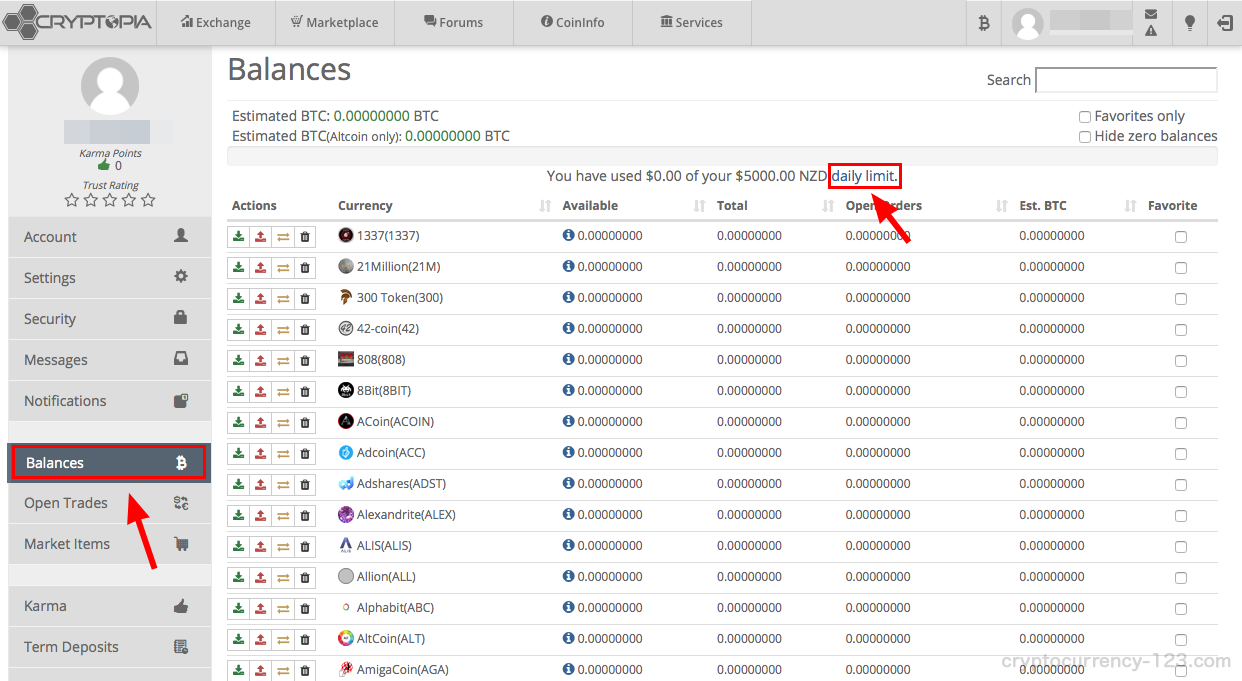Open Notifications in the sidebar
Viewport: 1242px width, 681px height.
coord(110,401)
